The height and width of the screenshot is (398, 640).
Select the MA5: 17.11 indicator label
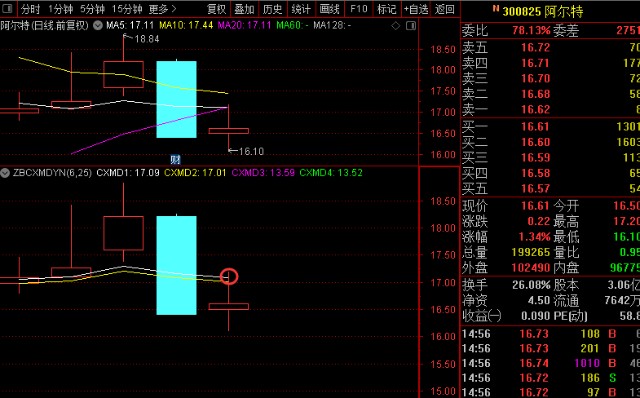coord(130,25)
